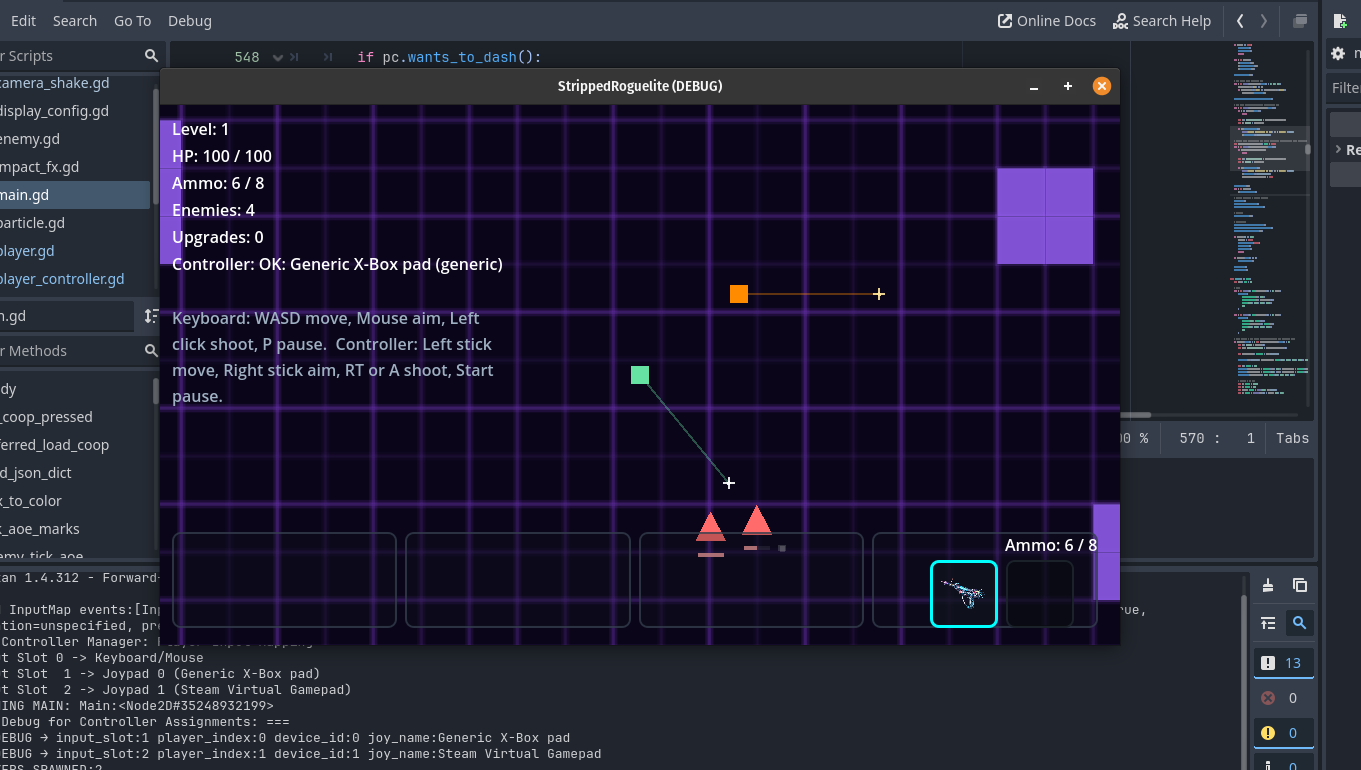This screenshot has width=1361, height=770.
Task: Click the copy output selection icon
Action: tap(1299, 586)
